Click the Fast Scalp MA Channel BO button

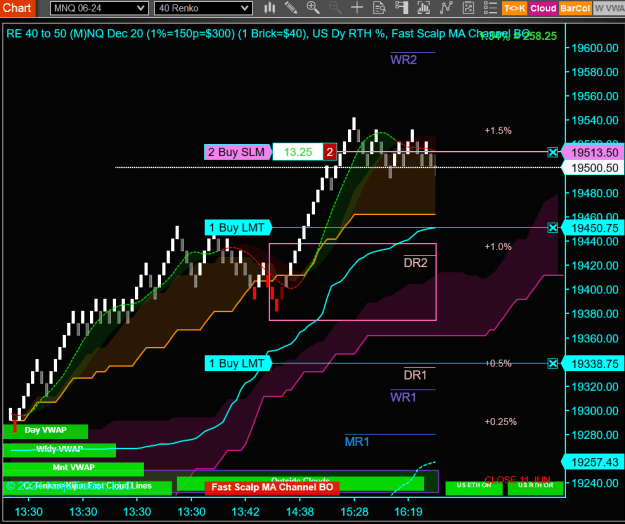(x=272, y=487)
